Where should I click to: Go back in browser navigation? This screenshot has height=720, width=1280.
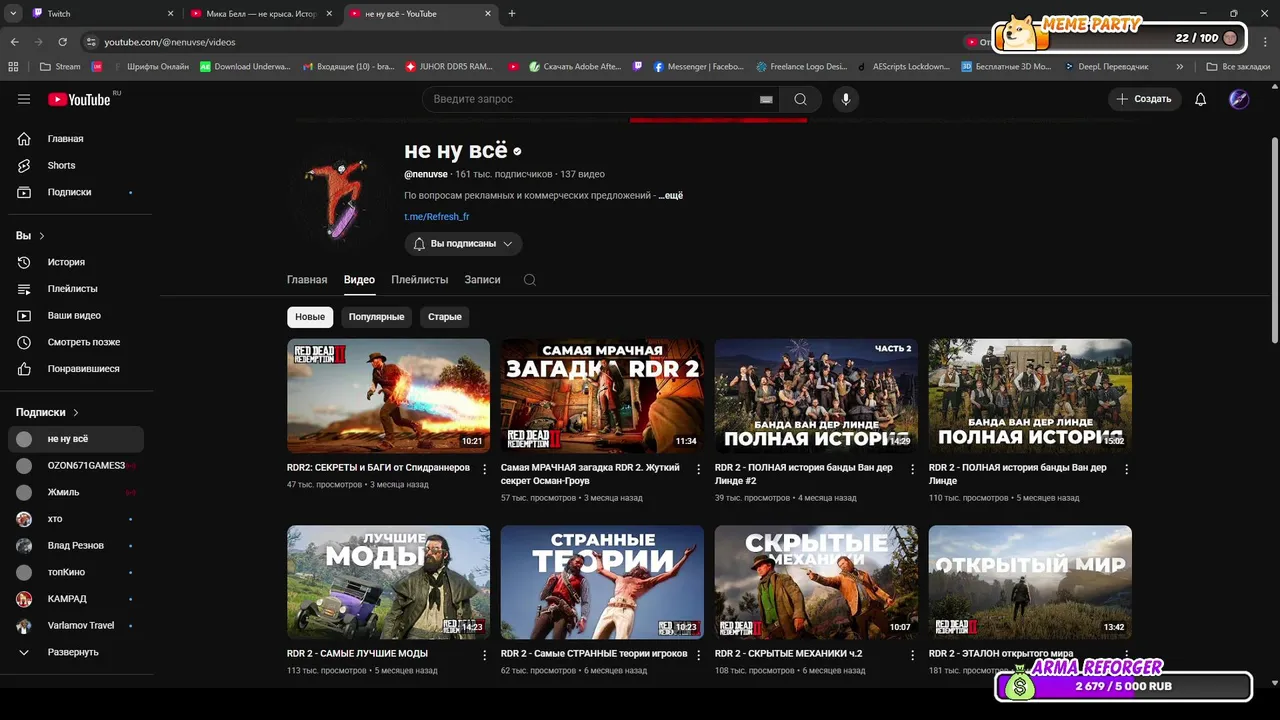coord(15,42)
